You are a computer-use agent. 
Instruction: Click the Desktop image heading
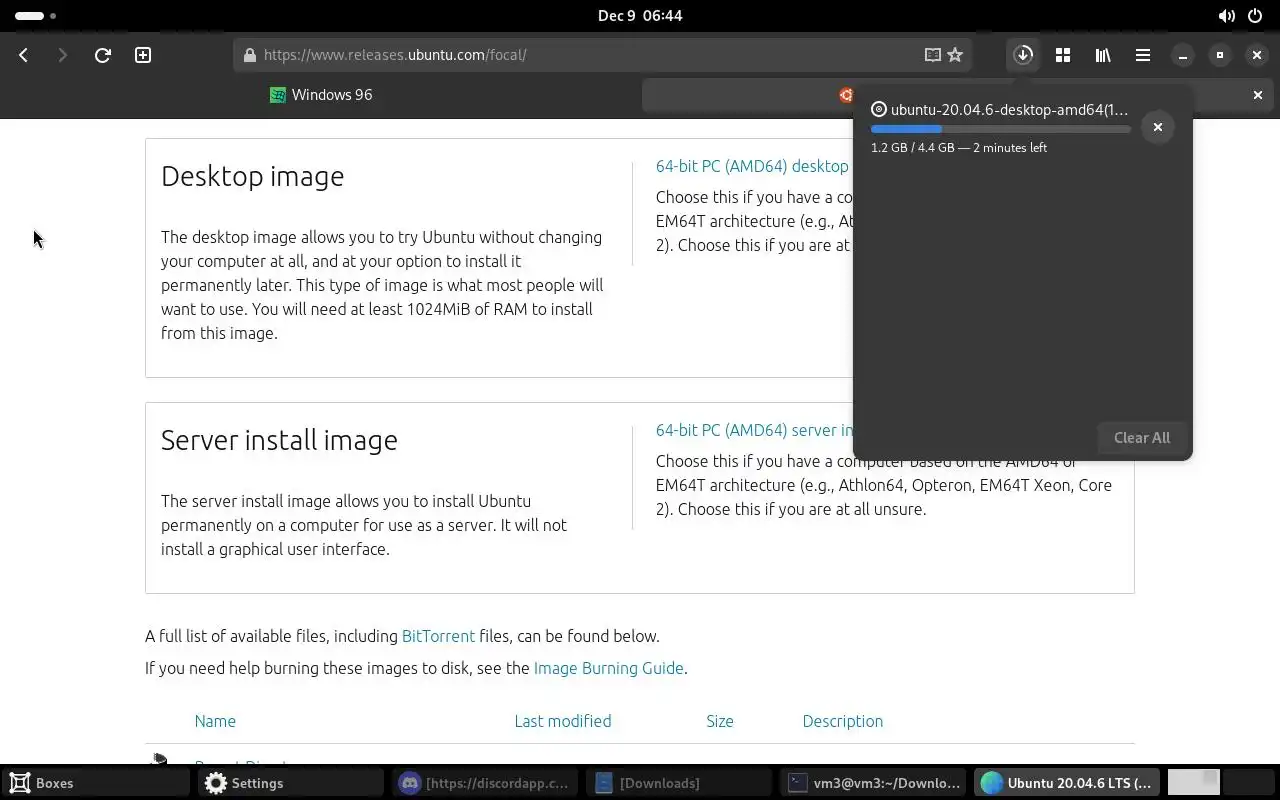point(252,176)
